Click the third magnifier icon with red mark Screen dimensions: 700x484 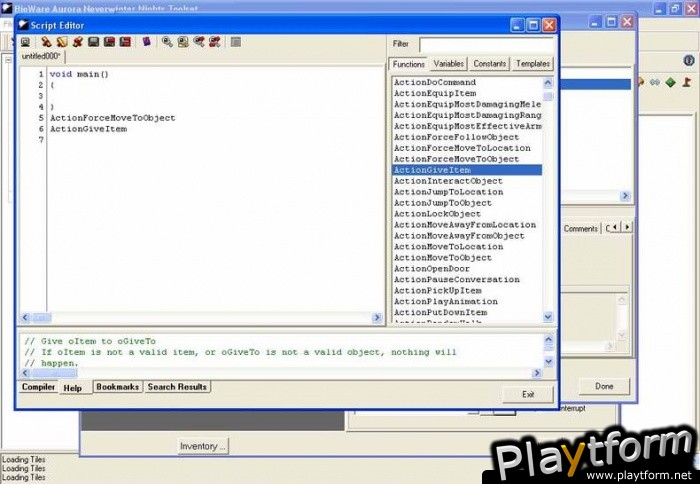coord(199,42)
